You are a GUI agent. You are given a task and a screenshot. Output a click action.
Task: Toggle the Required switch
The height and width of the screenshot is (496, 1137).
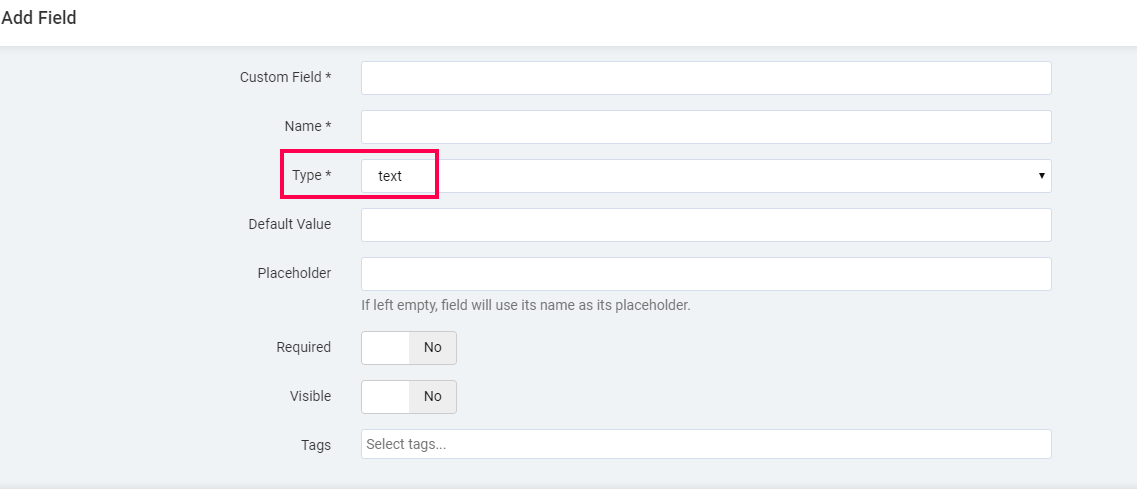tap(409, 348)
